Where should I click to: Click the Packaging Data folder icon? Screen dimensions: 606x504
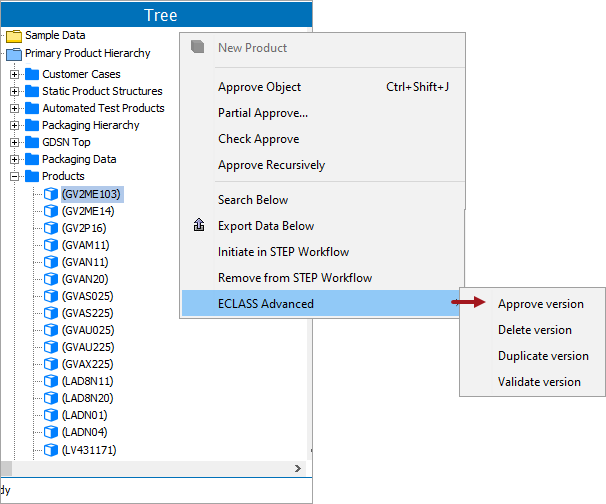tap(32, 159)
